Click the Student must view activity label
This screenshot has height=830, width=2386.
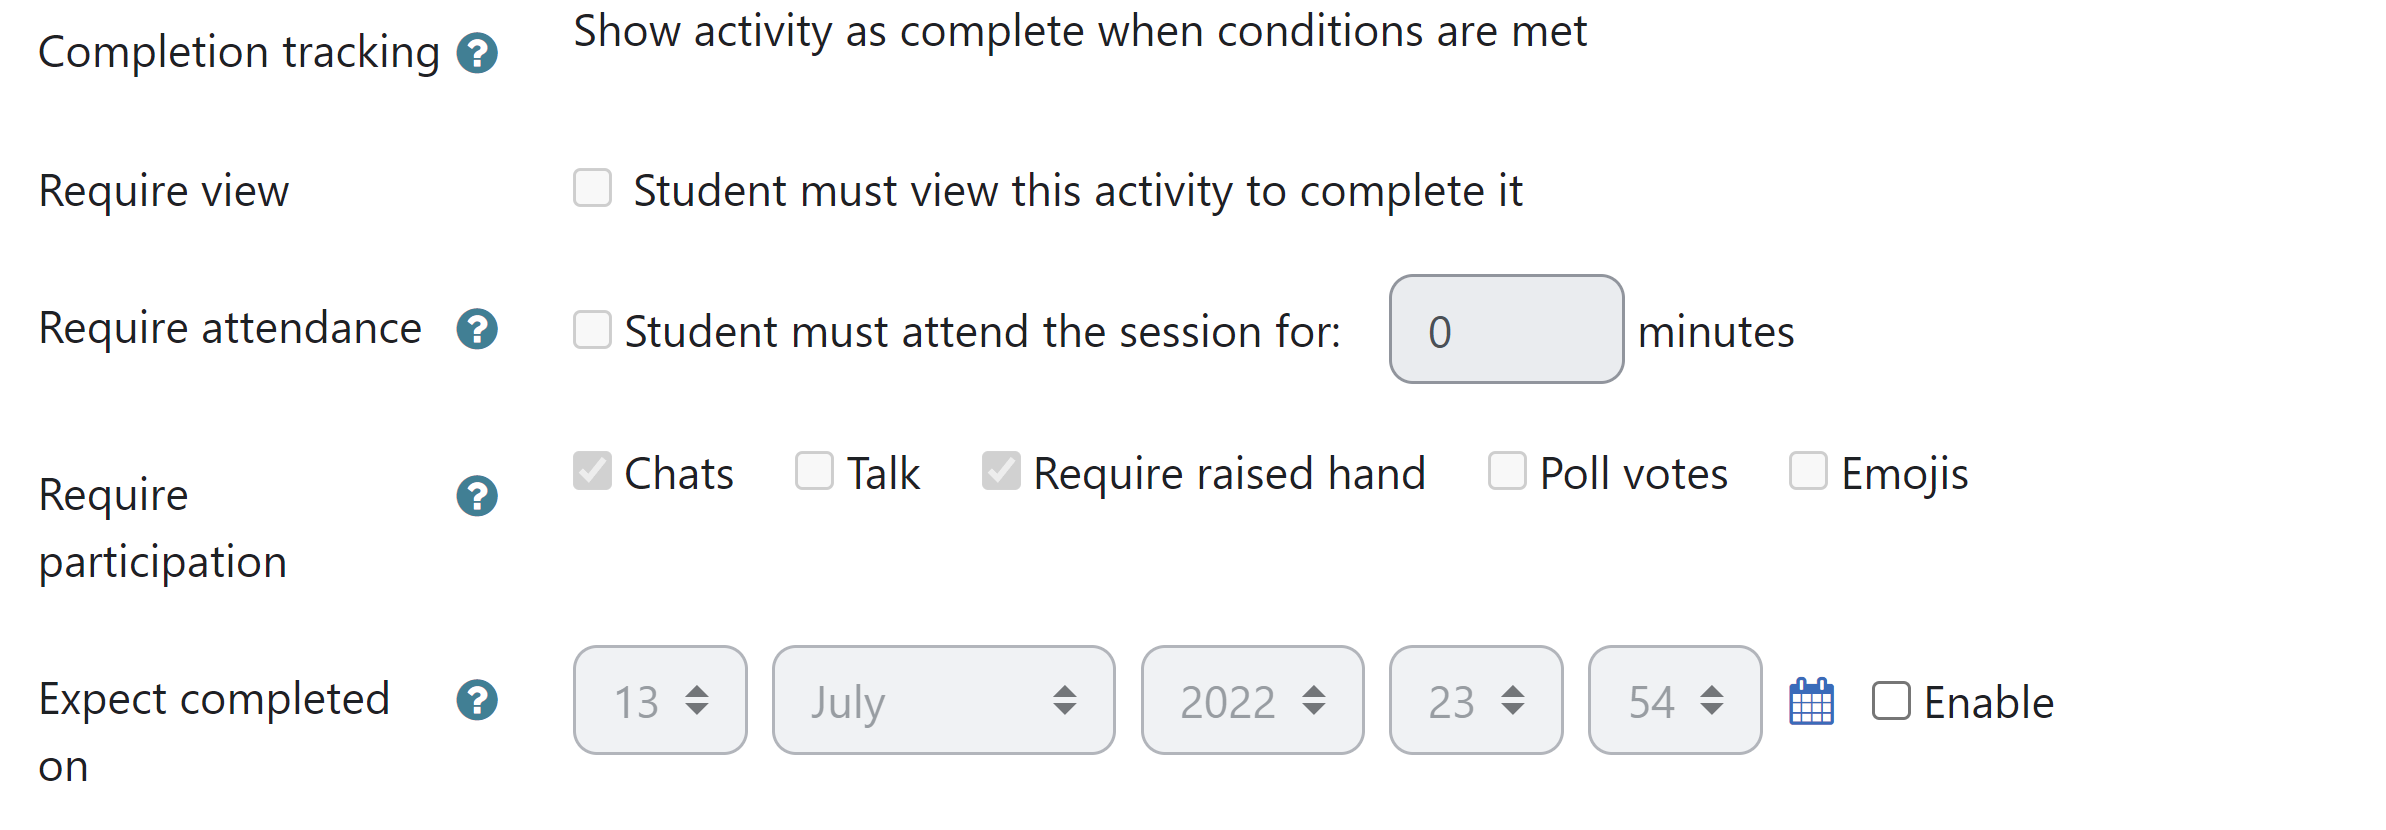tap(1078, 191)
